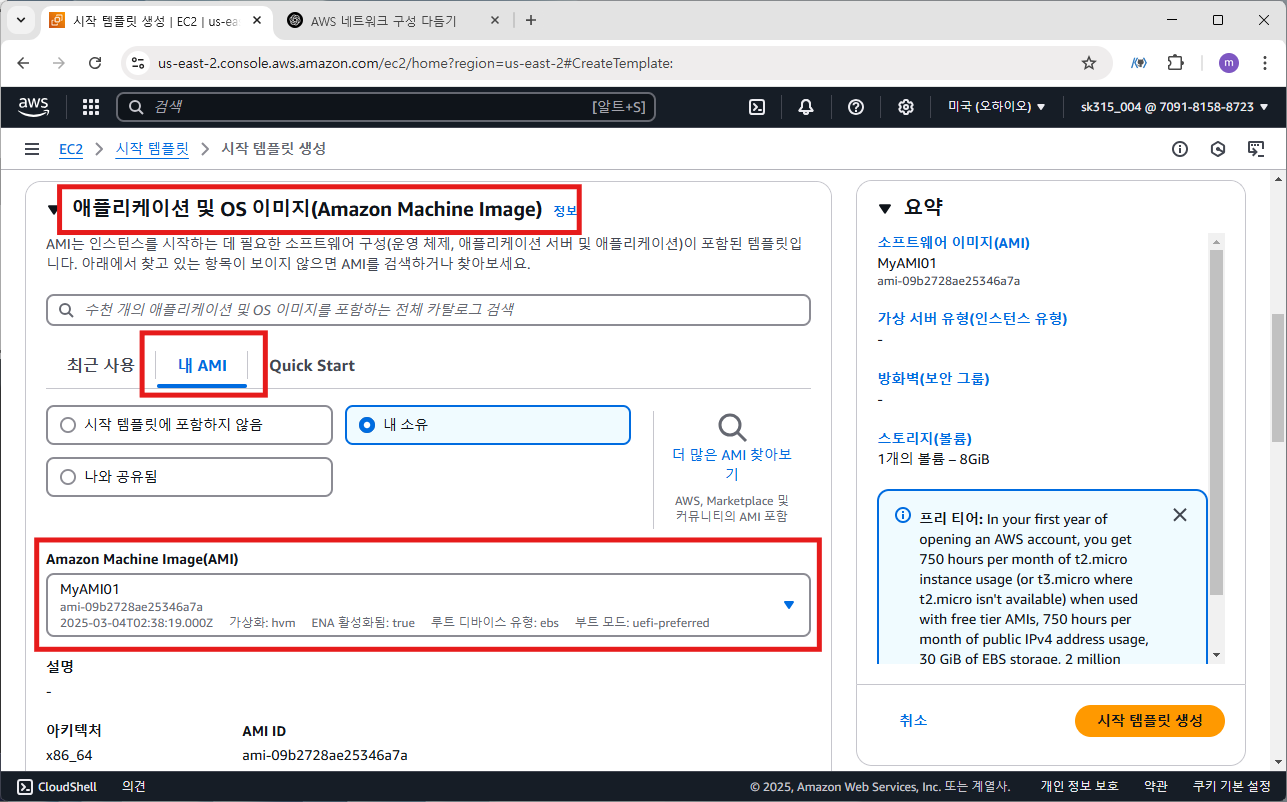The height and width of the screenshot is (802, 1287).
Task: Toggle the side navigation hamburger menu
Action: [x=32, y=149]
